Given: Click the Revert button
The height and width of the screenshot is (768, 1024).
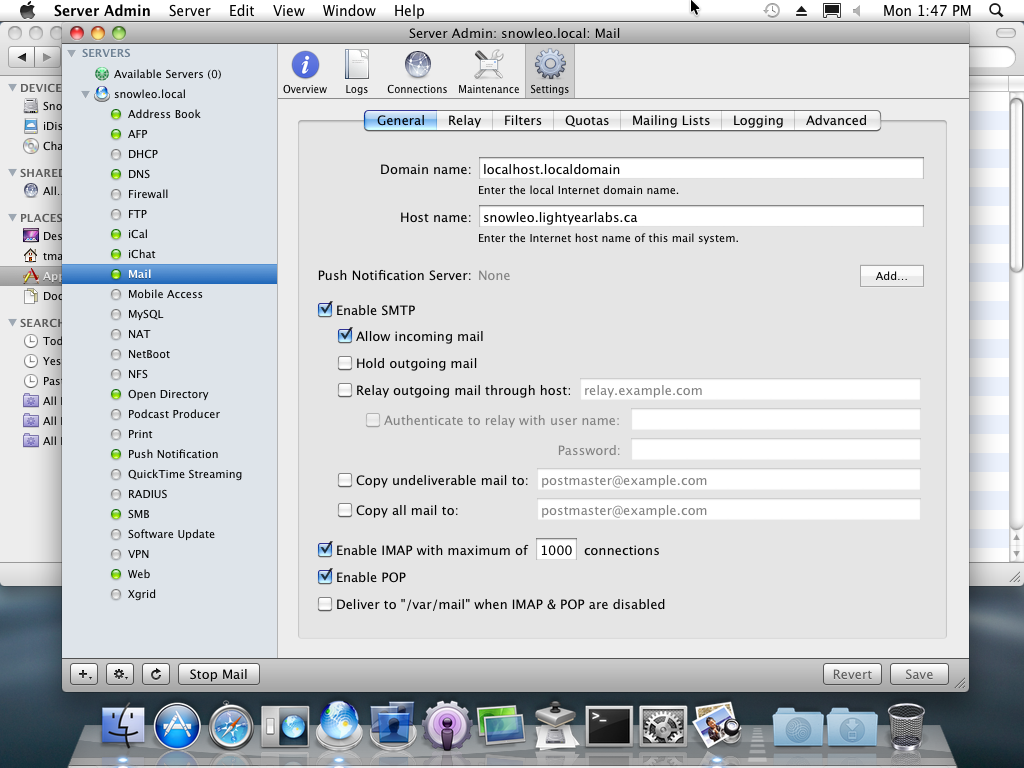Looking at the screenshot, I should (x=852, y=674).
